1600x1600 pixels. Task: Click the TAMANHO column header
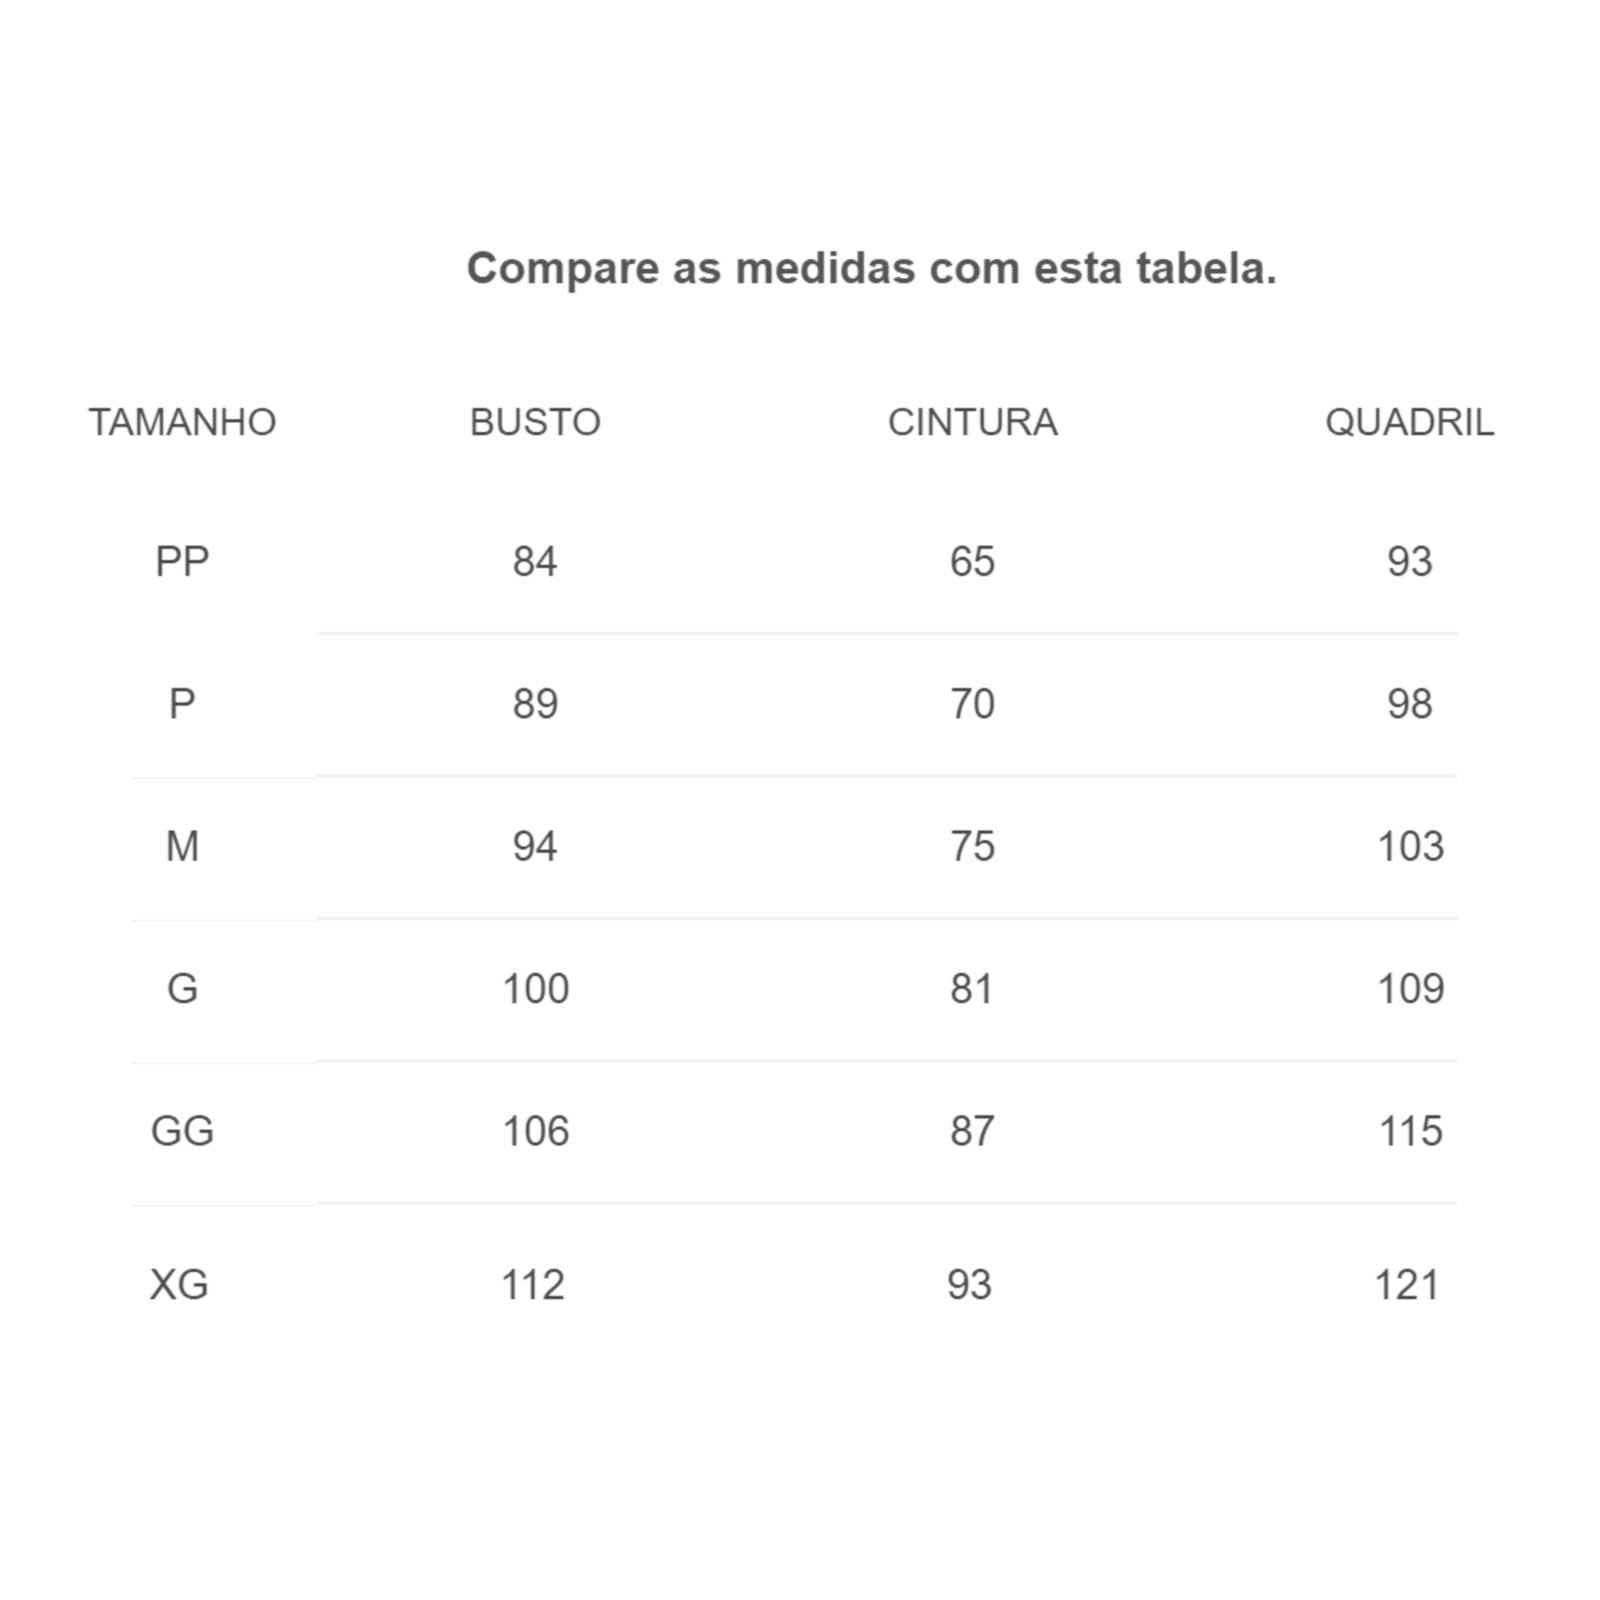coord(182,422)
